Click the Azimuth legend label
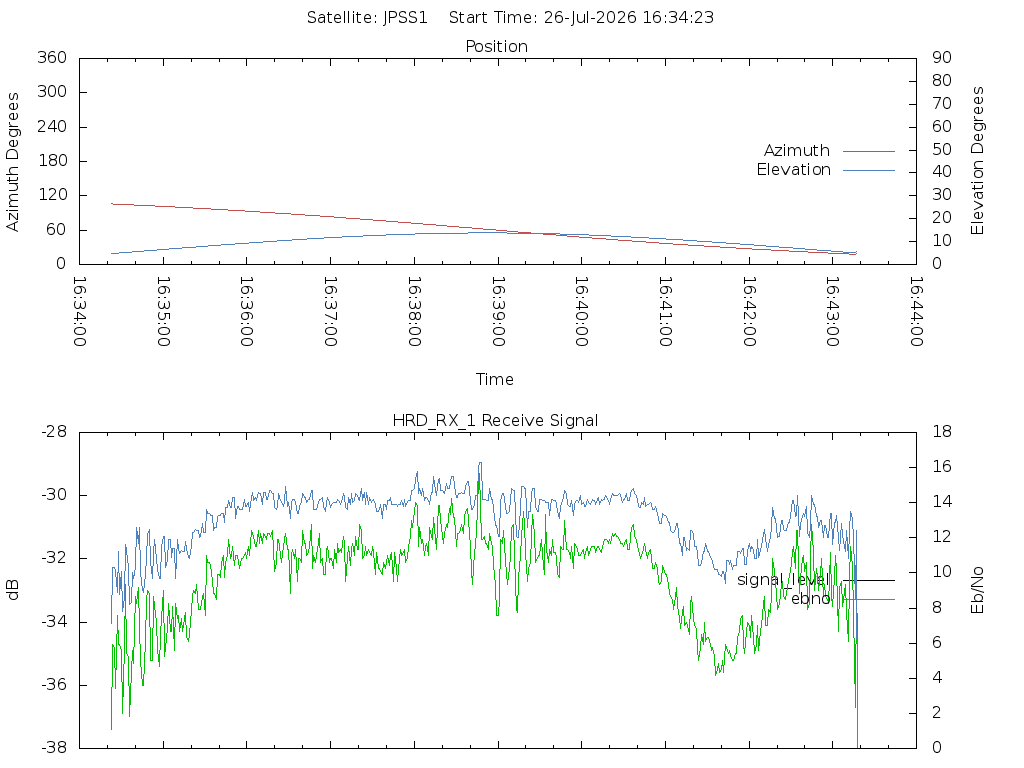The image size is (1024, 768). tap(797, 150)
